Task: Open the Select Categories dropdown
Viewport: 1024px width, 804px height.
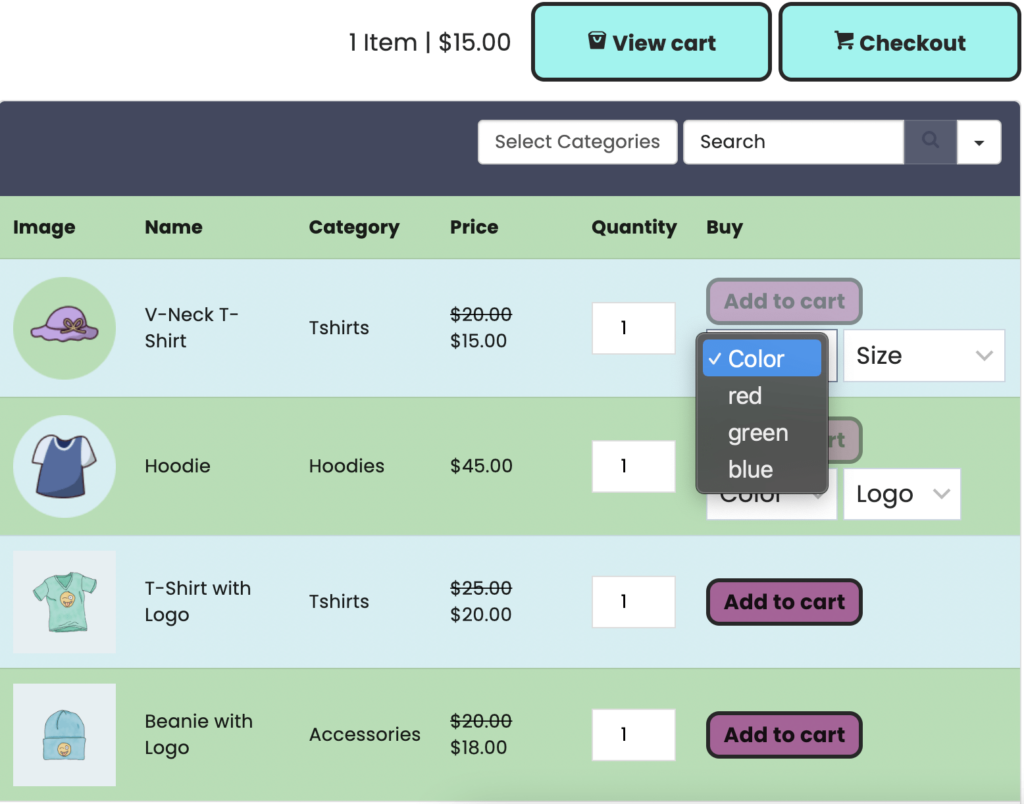Action: (577, 141)
